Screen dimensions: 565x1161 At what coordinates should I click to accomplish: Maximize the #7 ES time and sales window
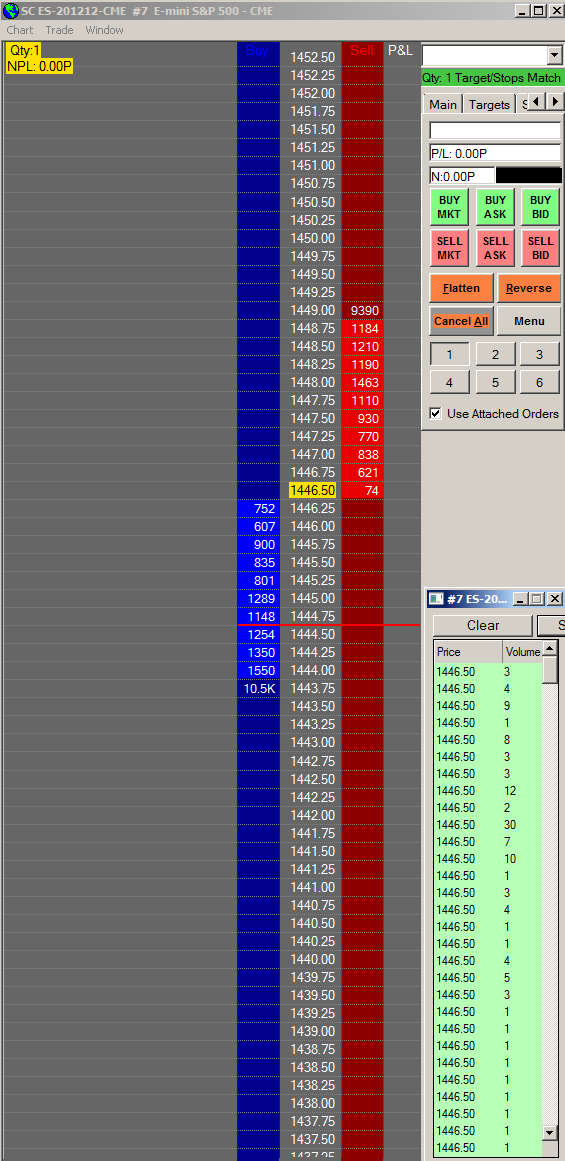tap(538, 598)
